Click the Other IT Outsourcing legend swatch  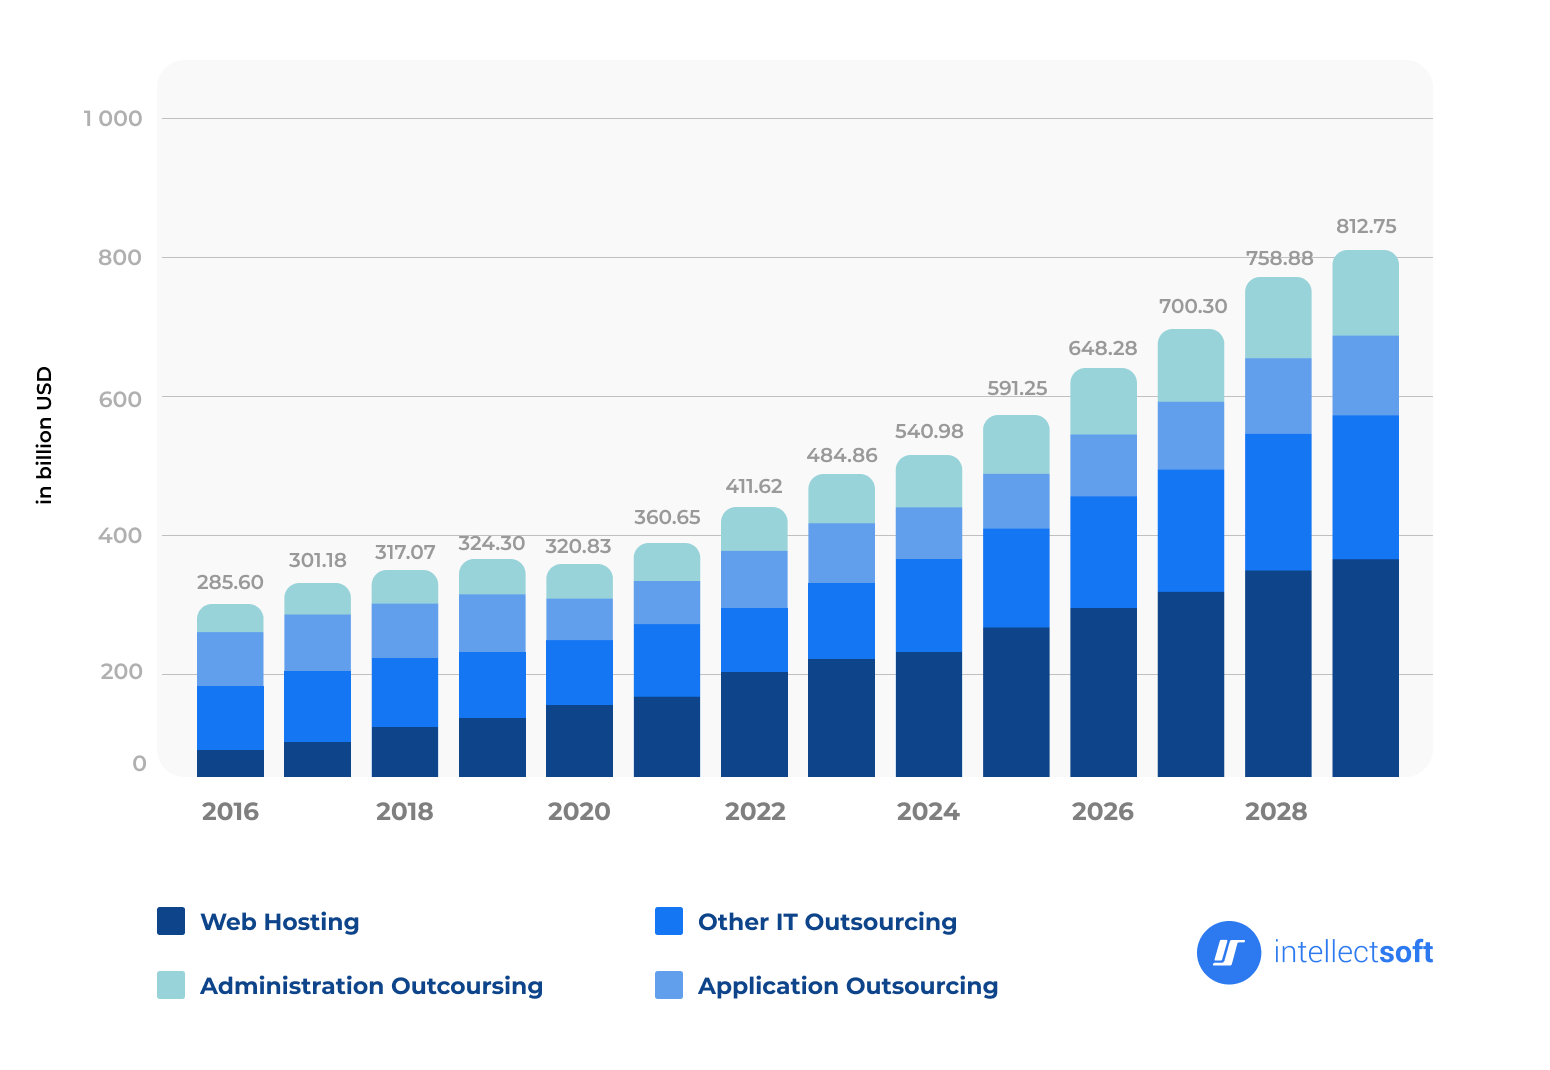pyautogui.click(x=669, y=921)
